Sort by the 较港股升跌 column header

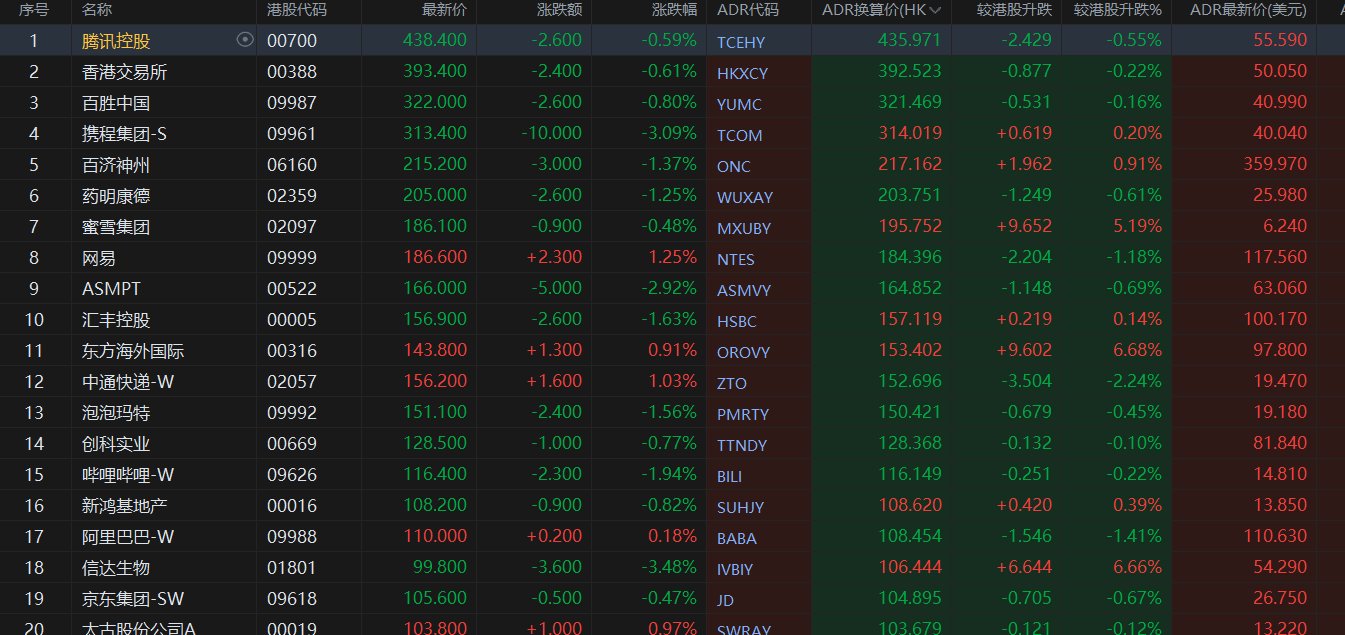coord(1014,10)
